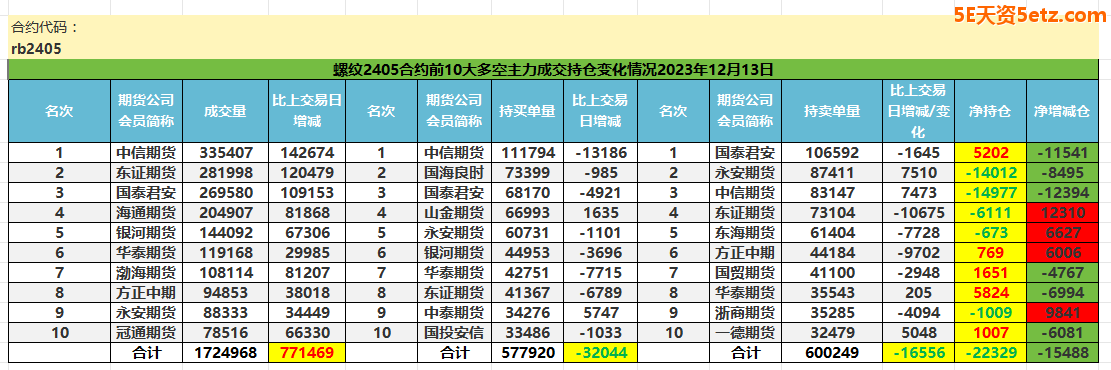Select the yellow net position cell 5202
The width and height of the screenshot is (1111, 370).
coord(990,152)
